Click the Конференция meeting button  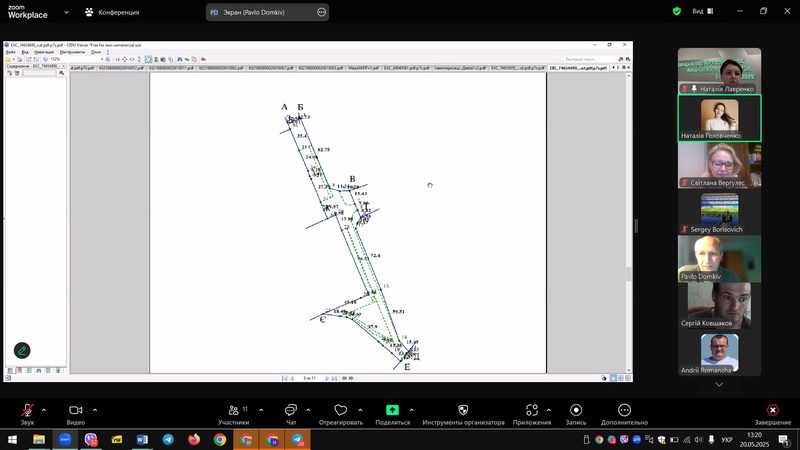click(x=112, y=12)
